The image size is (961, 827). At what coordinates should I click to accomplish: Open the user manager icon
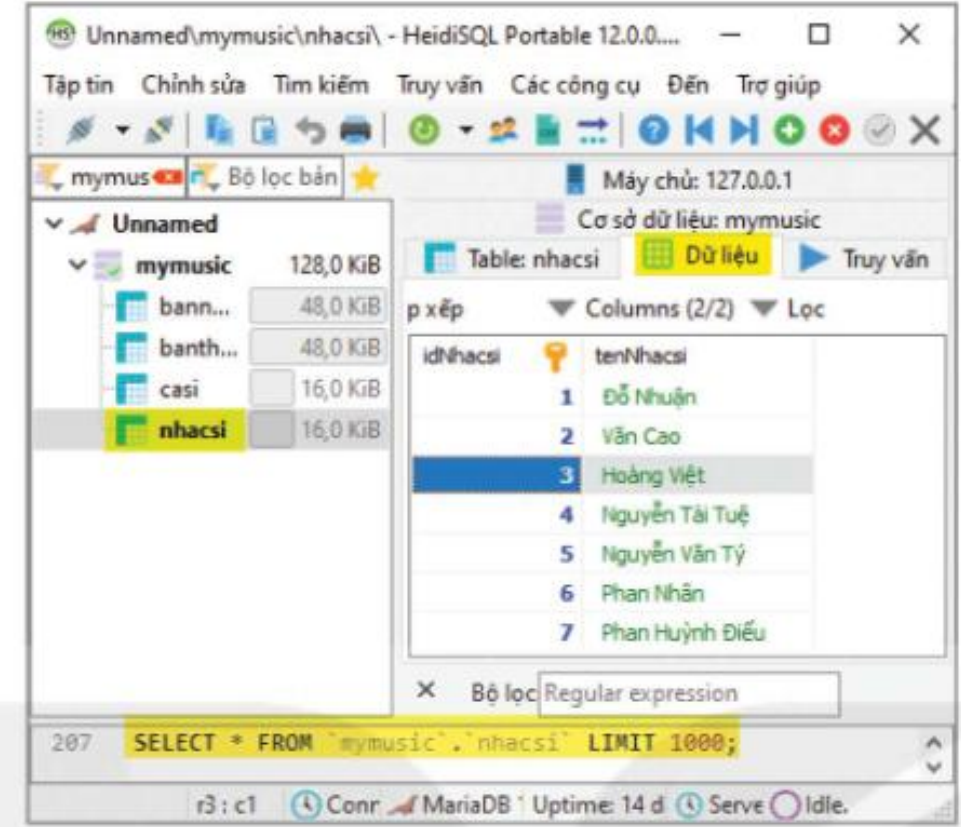503,130
